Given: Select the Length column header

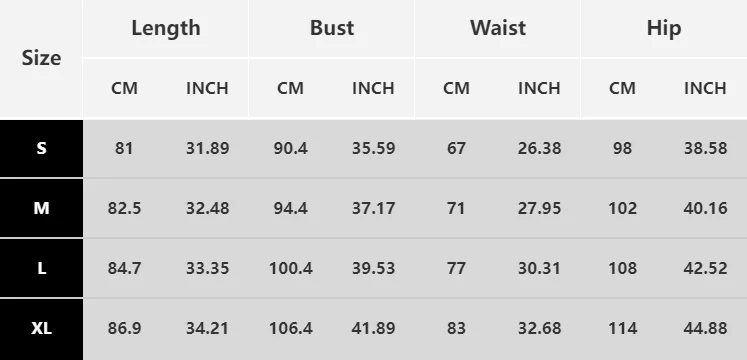Looking at the screenshot, I should coord(166,28).
